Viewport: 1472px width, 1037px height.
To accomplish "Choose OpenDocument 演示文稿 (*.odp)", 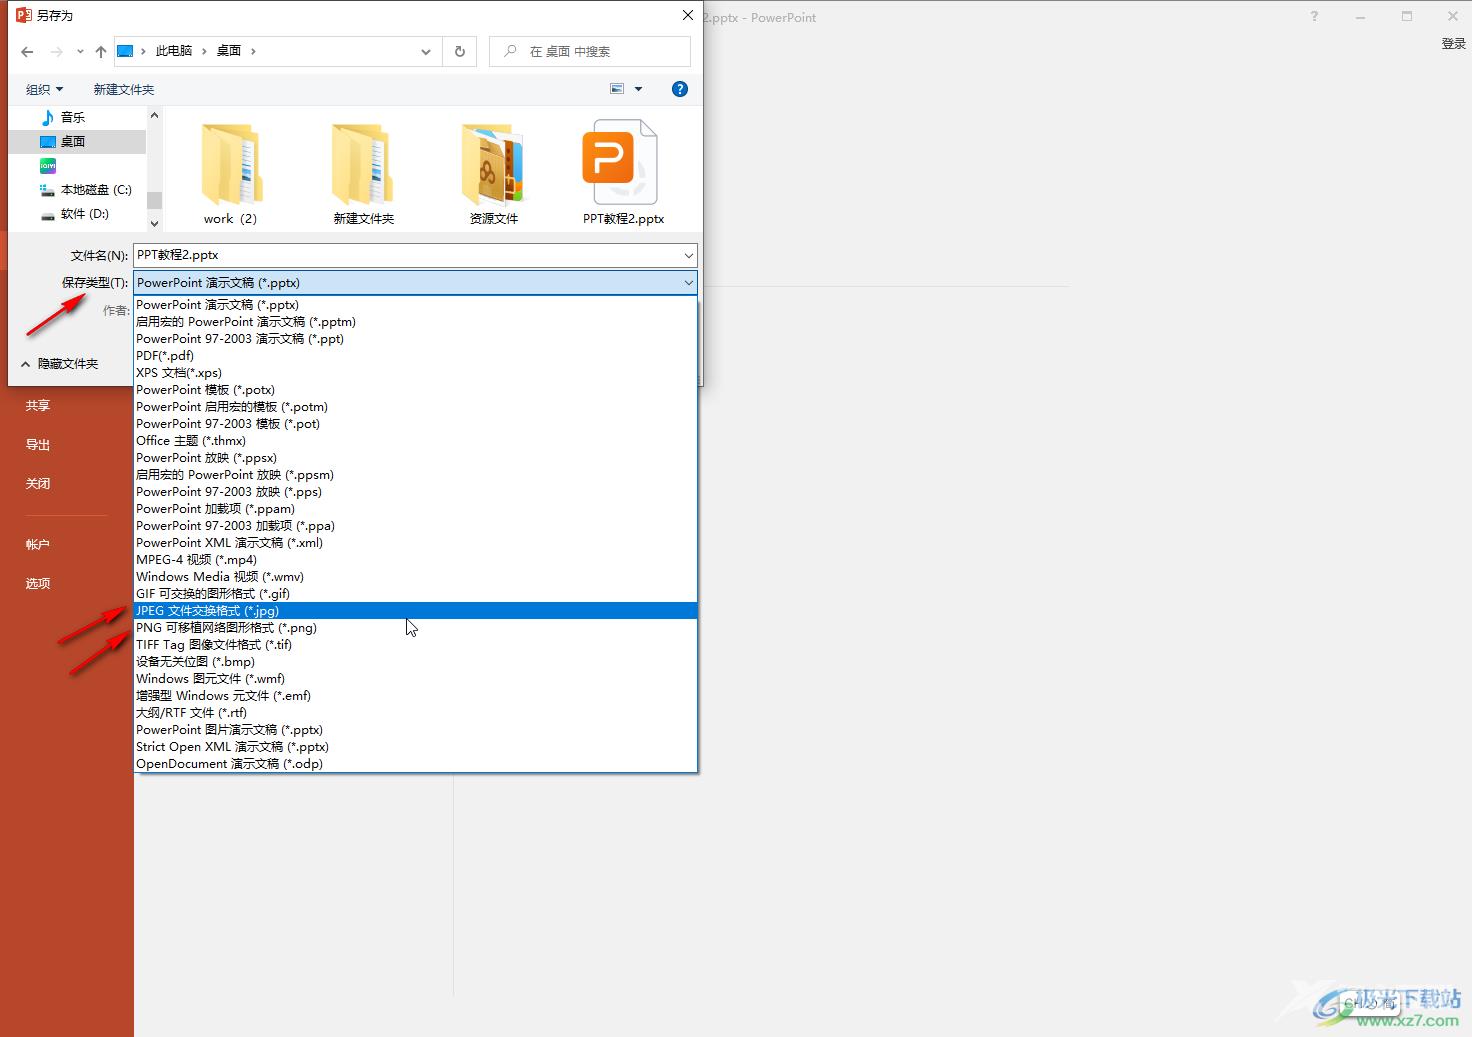I will (x=416, y=764).
